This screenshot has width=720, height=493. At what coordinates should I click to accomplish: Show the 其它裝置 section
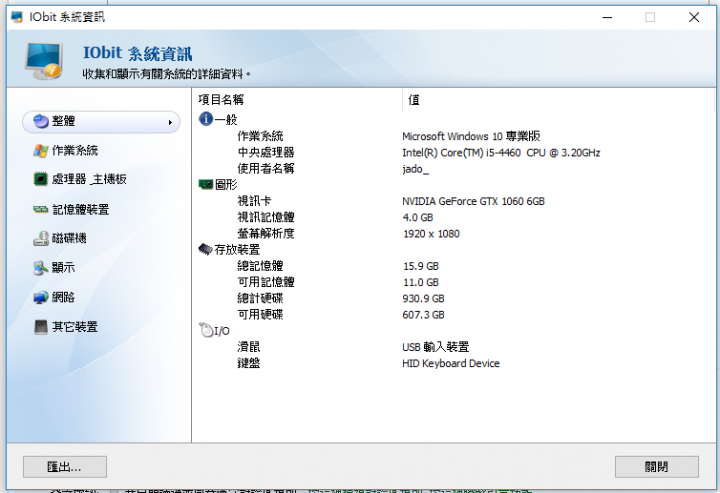pos(66,327)
